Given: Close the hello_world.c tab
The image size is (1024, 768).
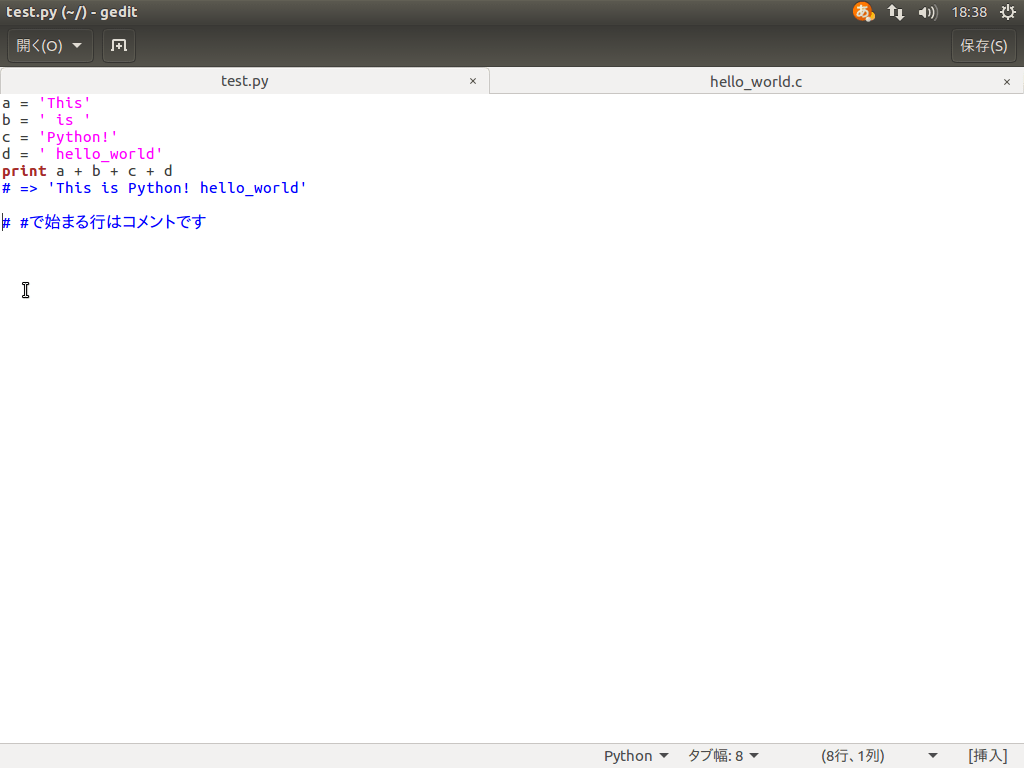Looking at the screenshot, I should (x=1006, y=81).
